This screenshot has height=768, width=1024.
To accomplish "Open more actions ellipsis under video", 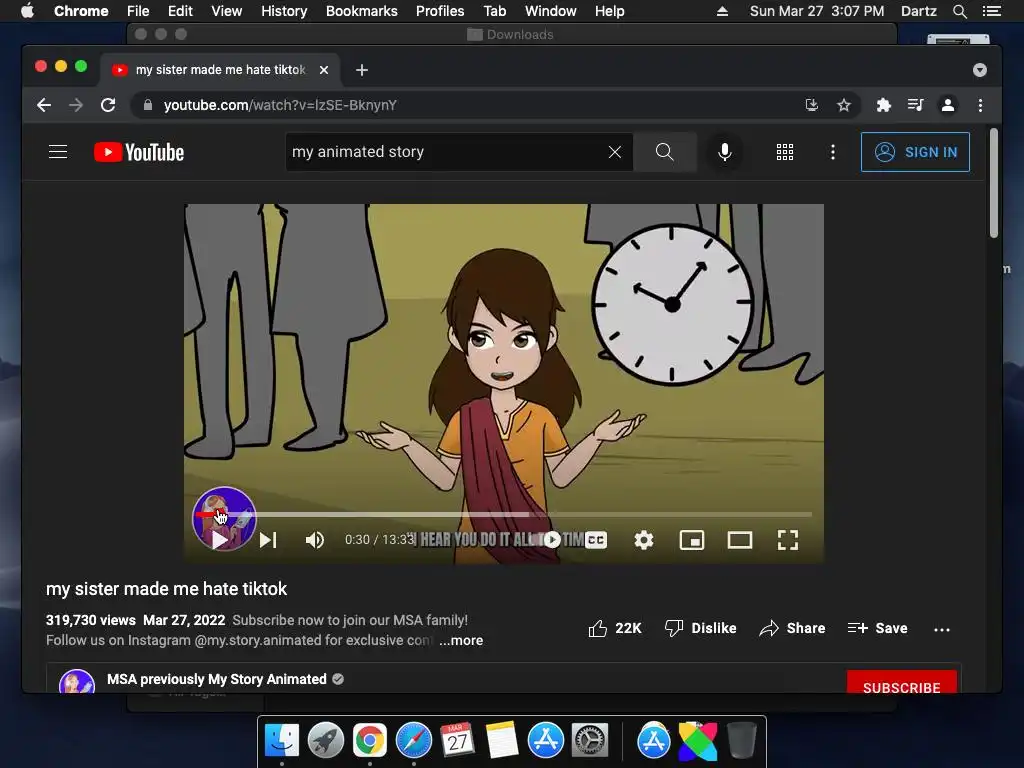I will pos(942,630).
